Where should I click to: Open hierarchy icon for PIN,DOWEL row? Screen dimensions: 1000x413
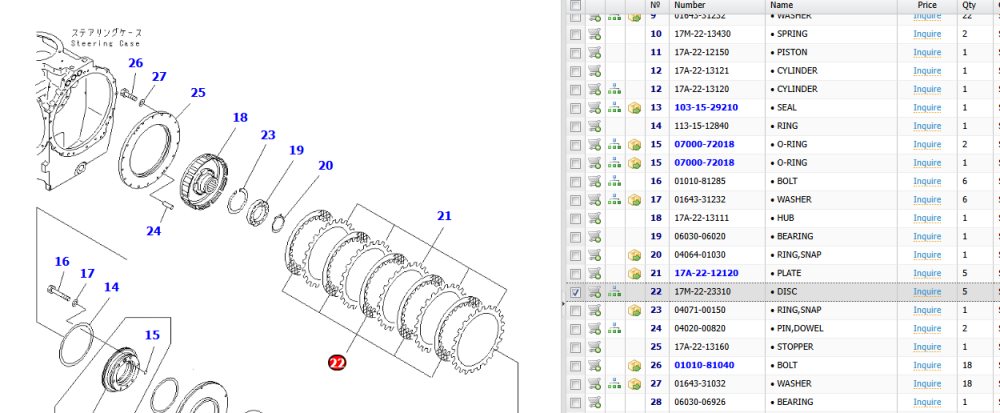click(614, 329)
